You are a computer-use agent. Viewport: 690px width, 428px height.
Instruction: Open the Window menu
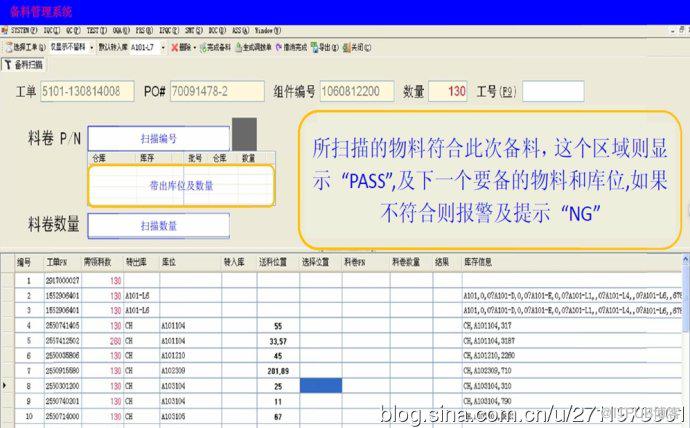(x=268, y=30)
